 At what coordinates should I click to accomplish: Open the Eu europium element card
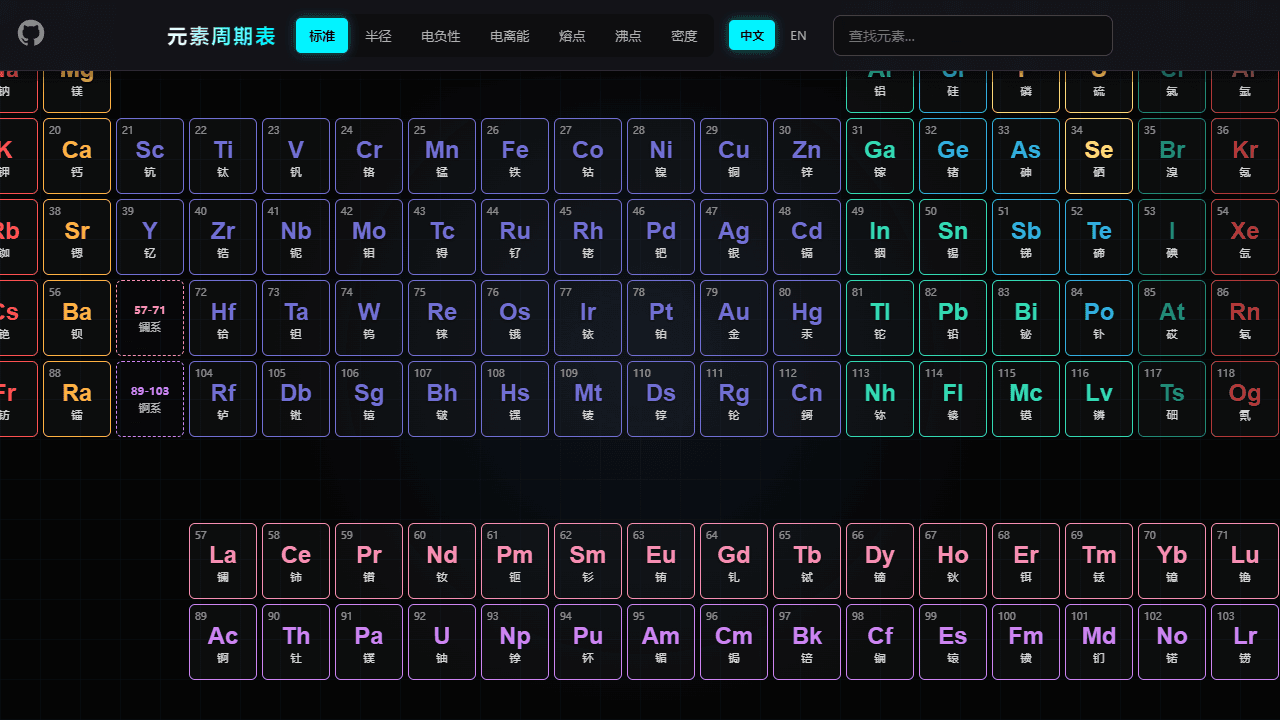coord(661,561)
